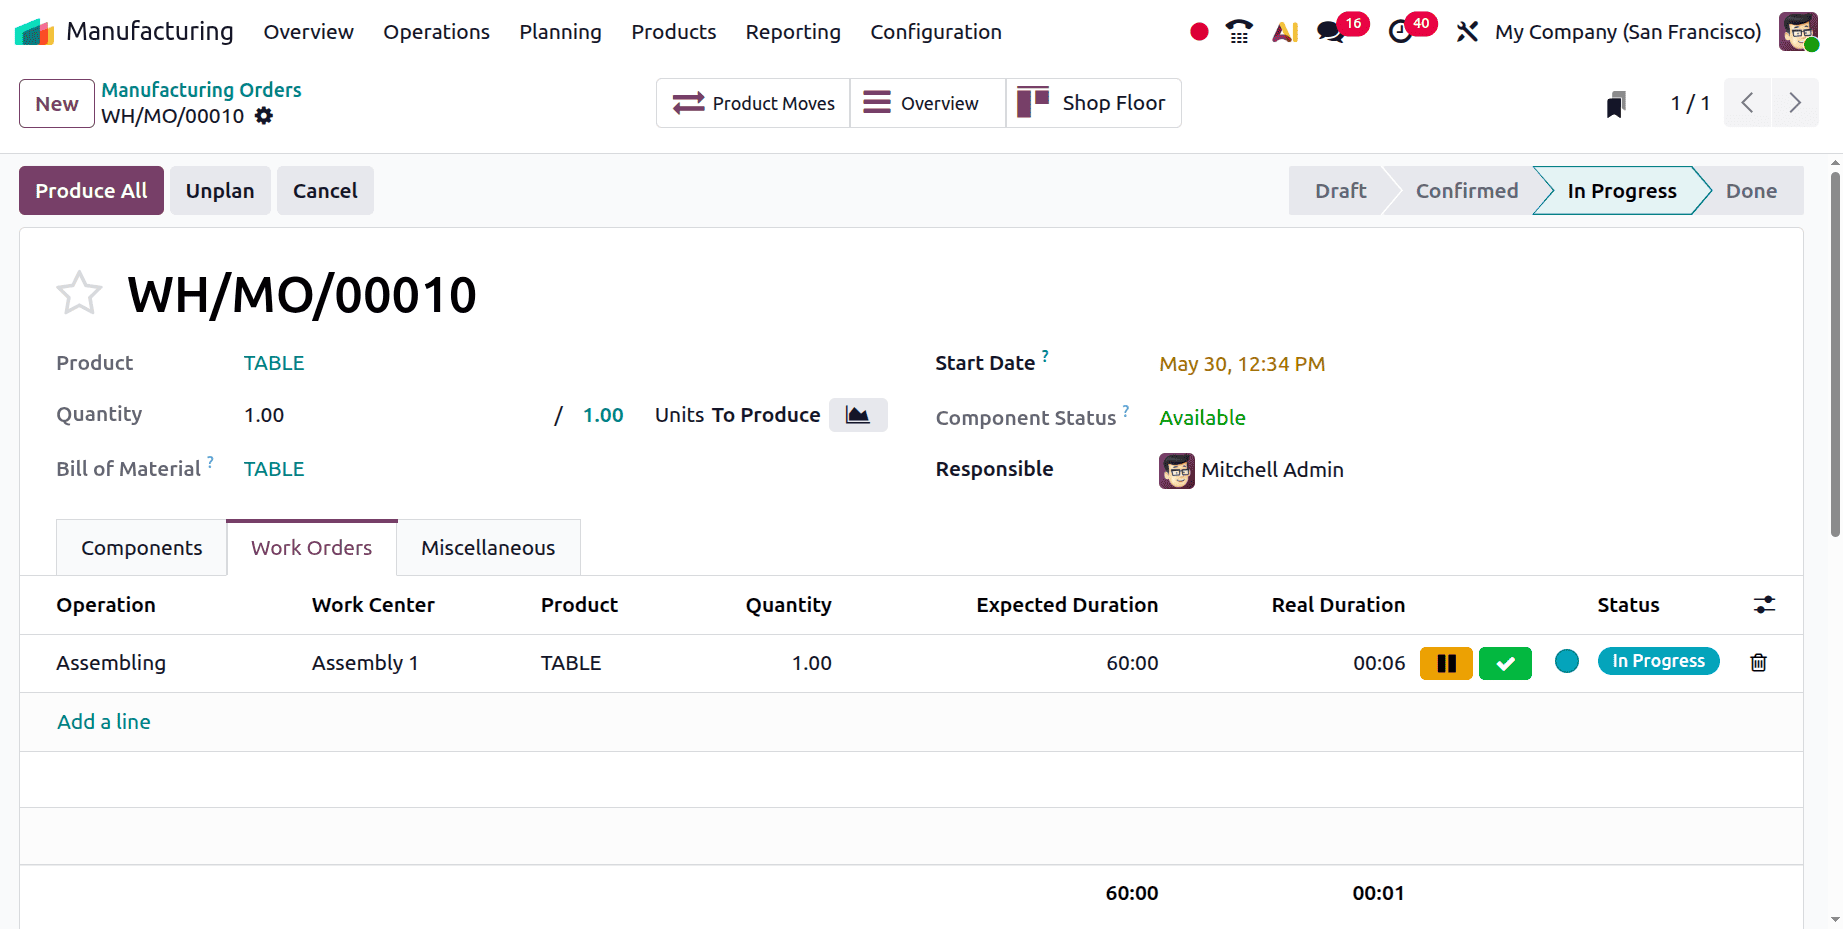Click the teal status circle in the Assembling row
This screenshot has height=929, width=1843.
pyautogui.click(x=1567, y=661)
